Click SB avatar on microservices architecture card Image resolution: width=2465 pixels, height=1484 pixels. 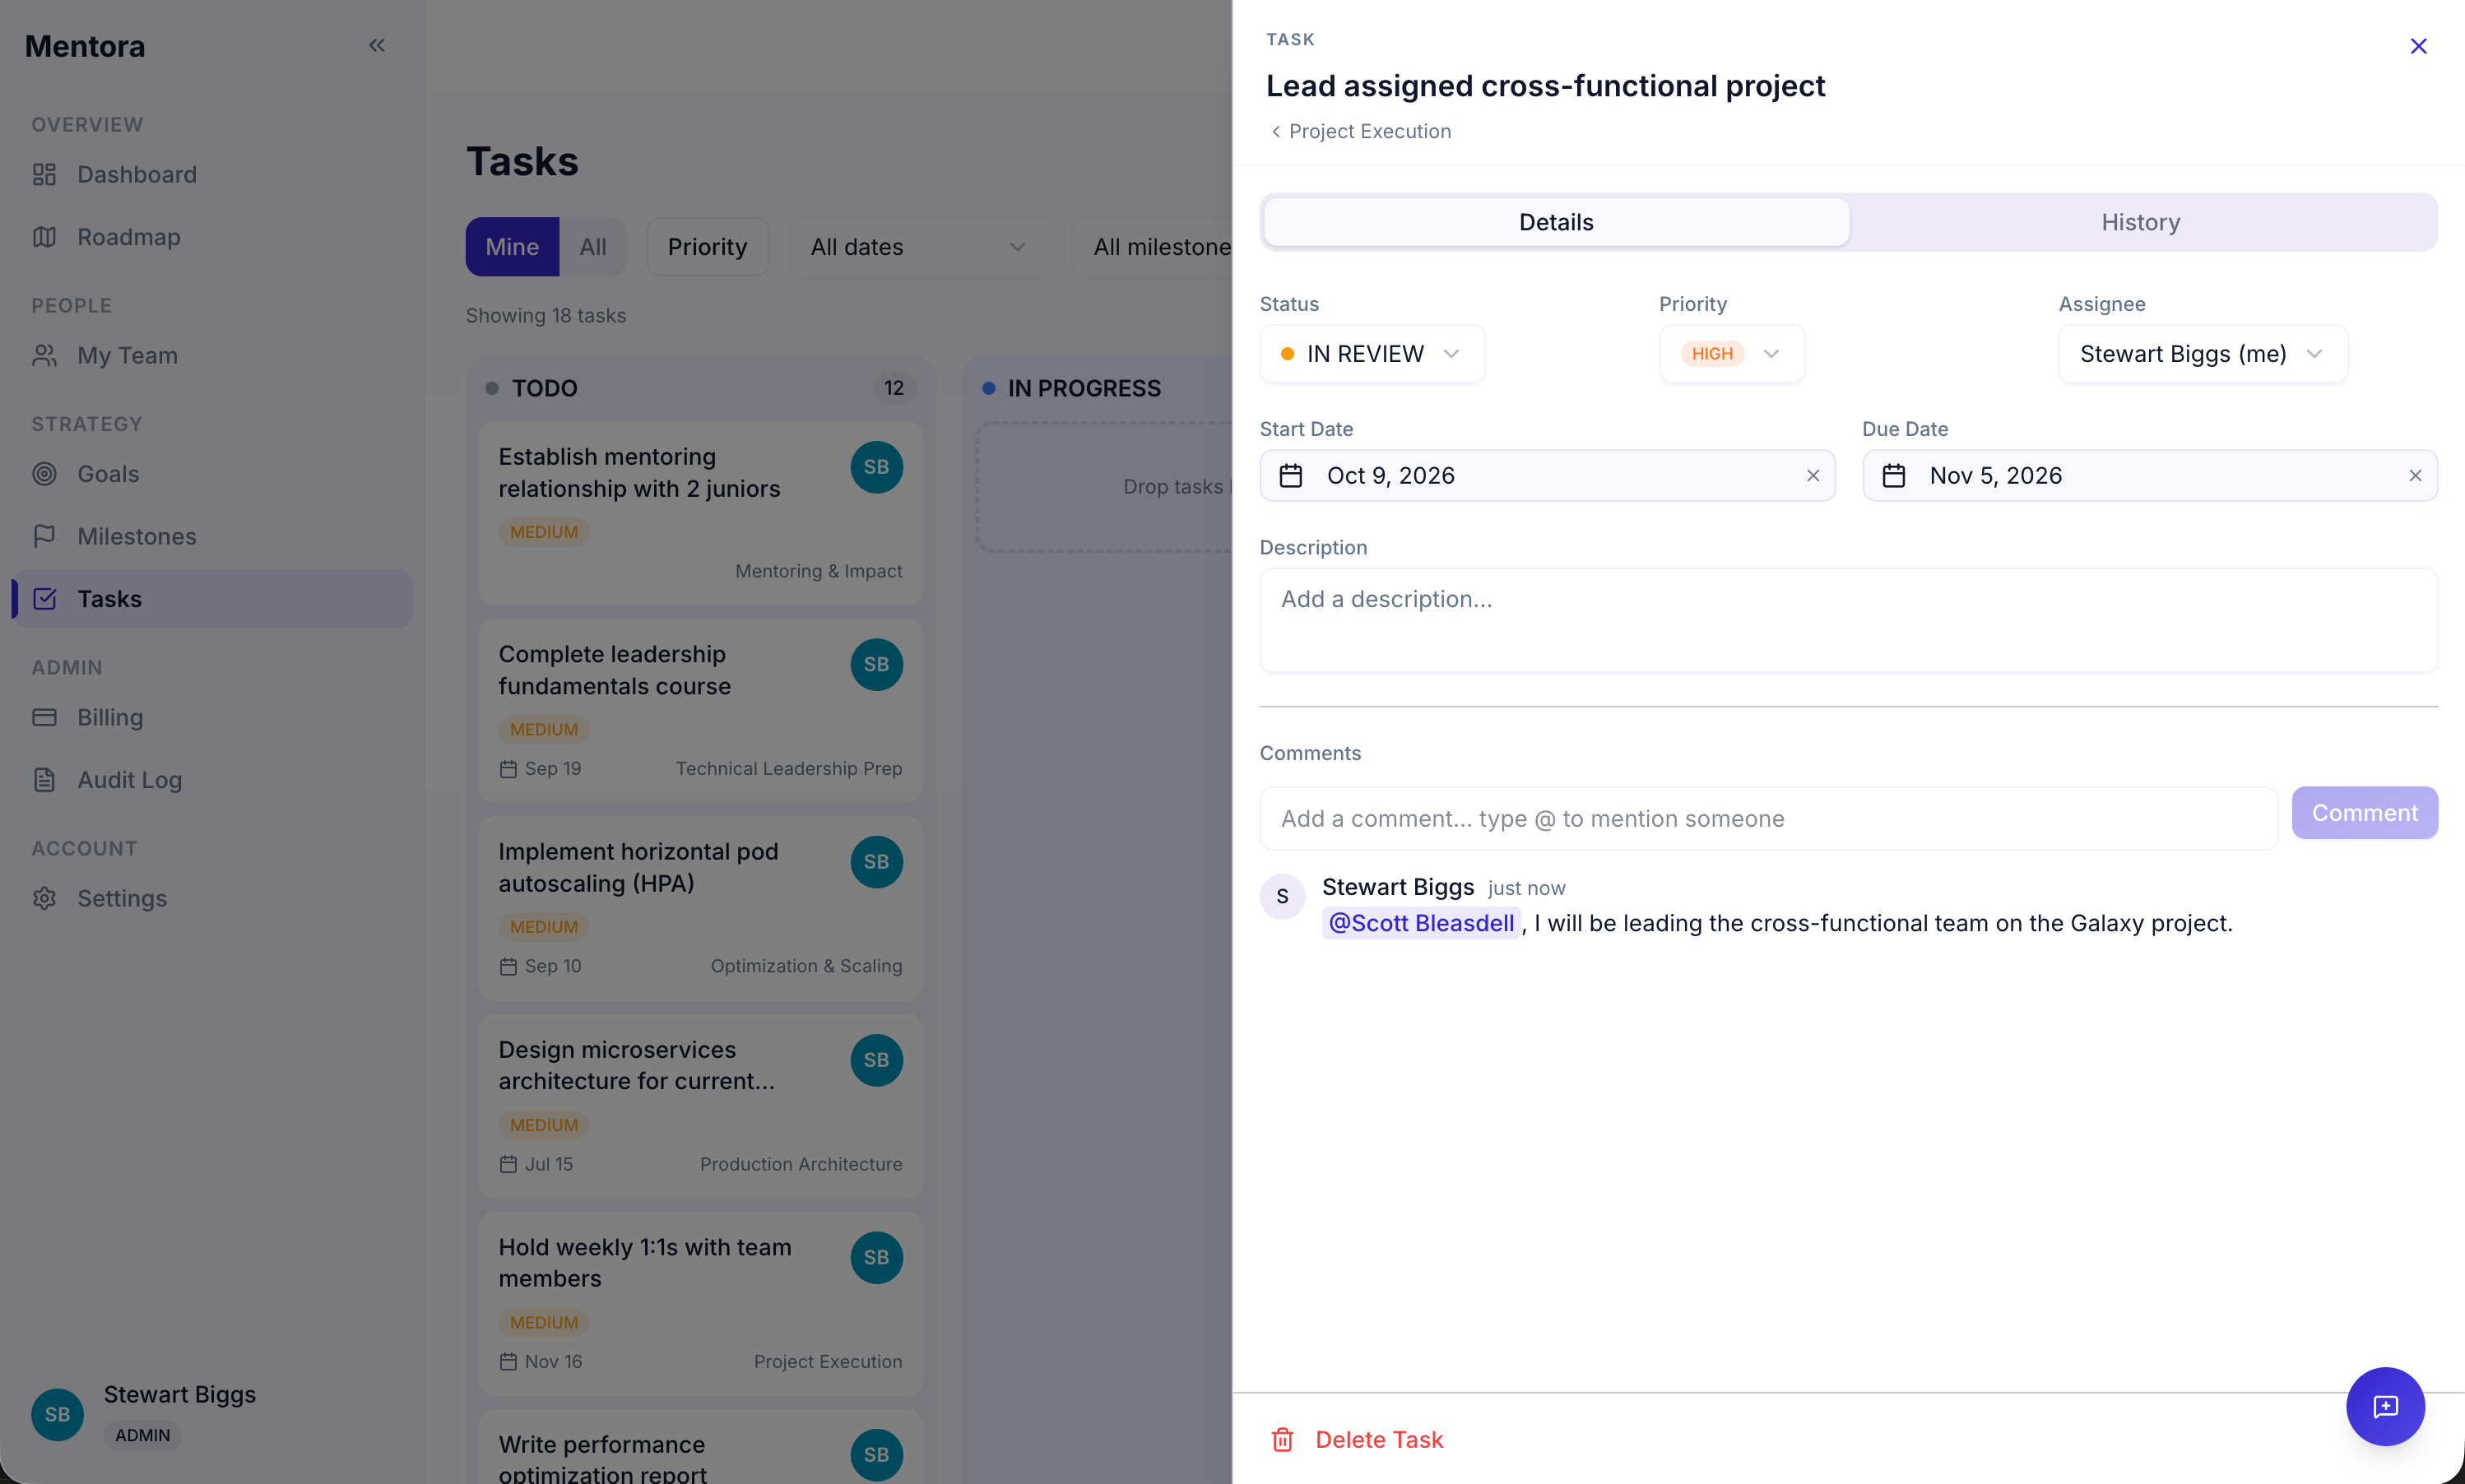876,1060
